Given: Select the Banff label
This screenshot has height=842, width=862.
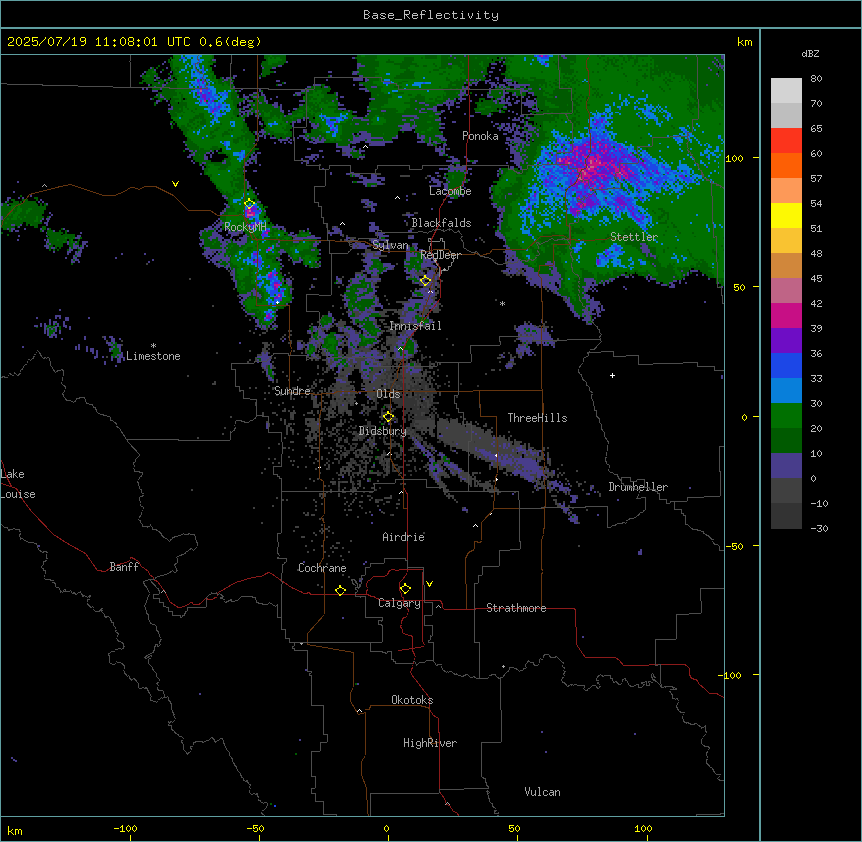Looking at the screenshot, I should coord(124,567).
